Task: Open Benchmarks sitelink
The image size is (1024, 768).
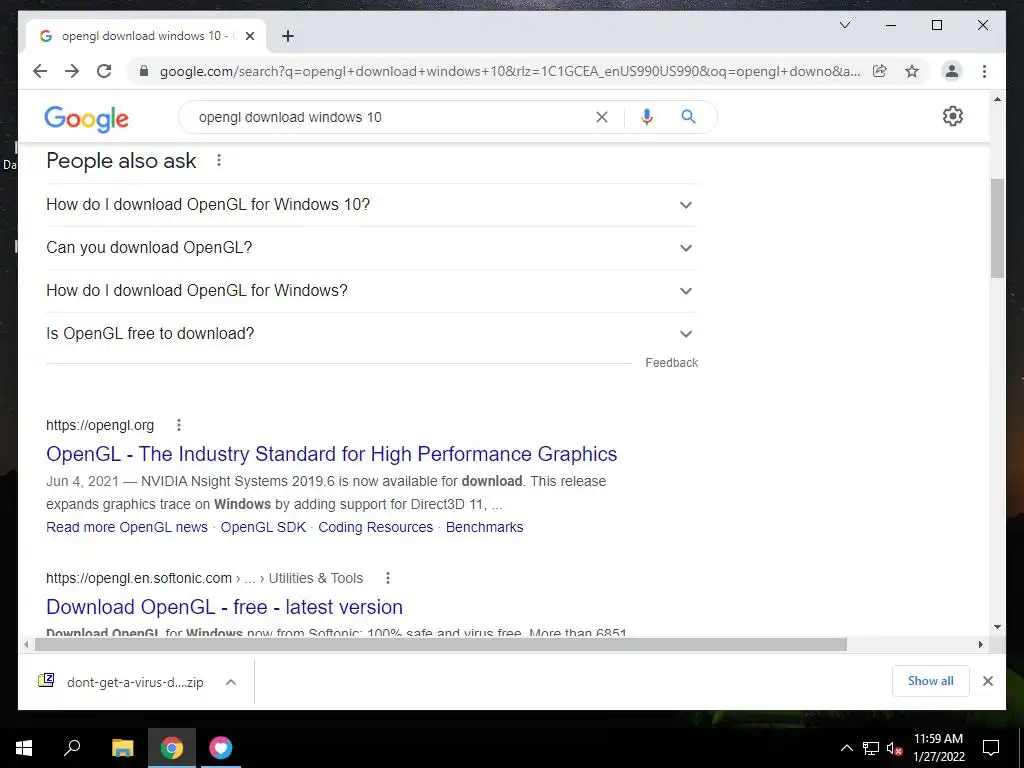Action: pos(485,527)
